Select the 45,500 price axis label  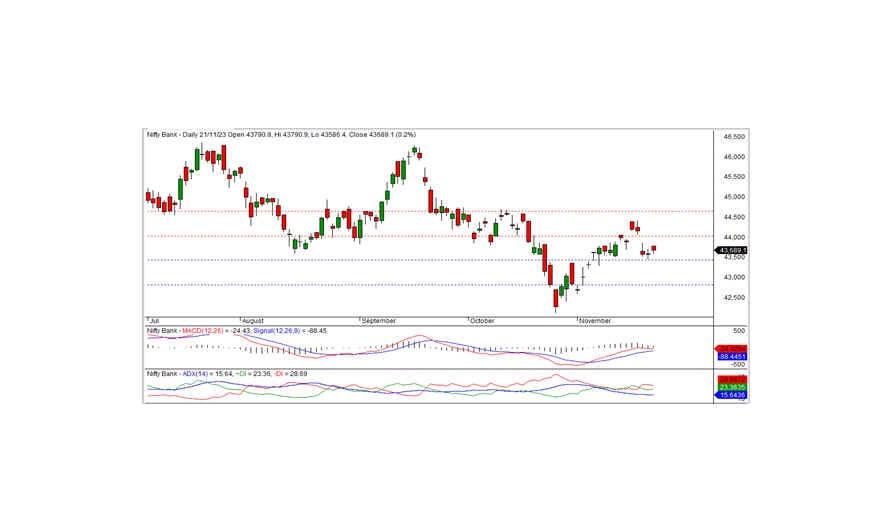(x=734, y=177)
